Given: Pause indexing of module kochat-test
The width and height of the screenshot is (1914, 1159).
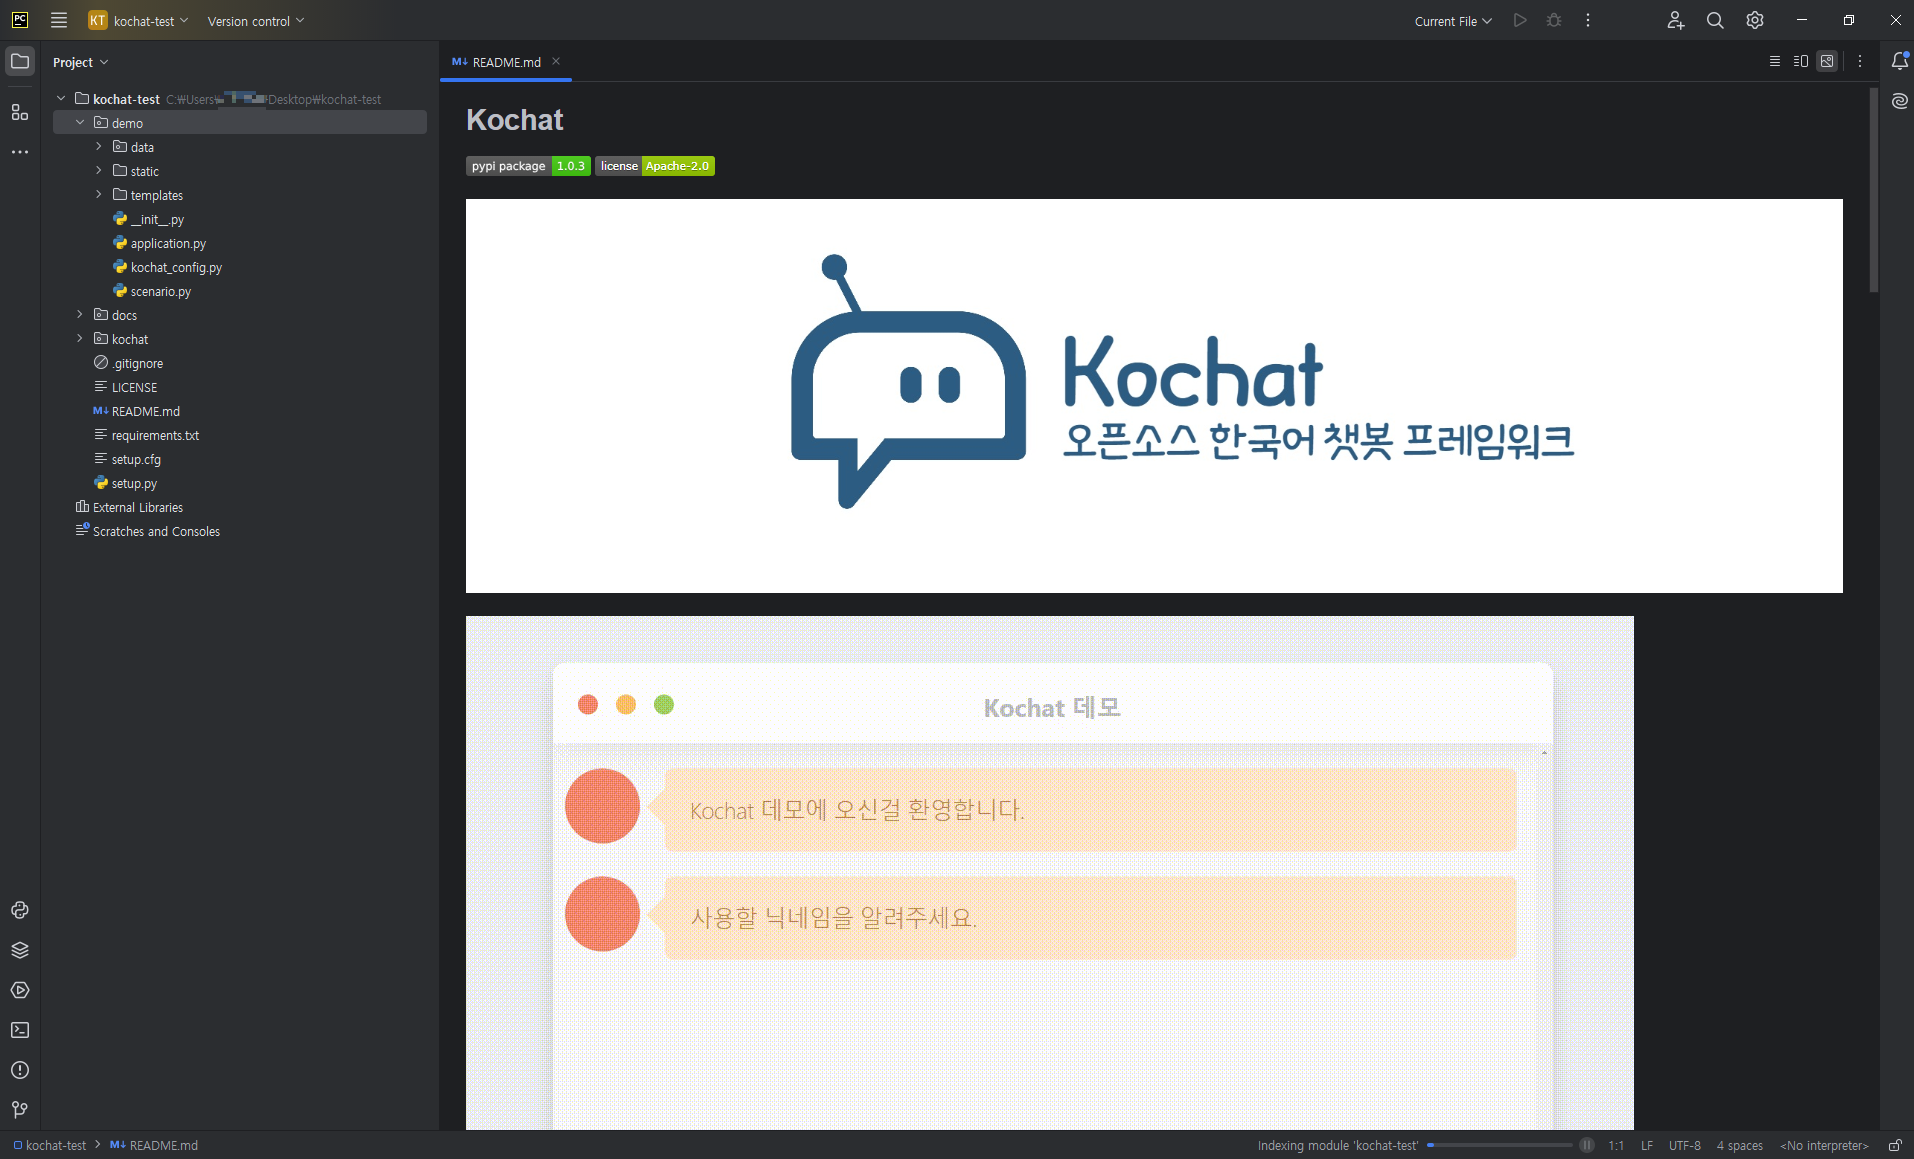Looking at the screenshot, I should tap(1587, 1145).
